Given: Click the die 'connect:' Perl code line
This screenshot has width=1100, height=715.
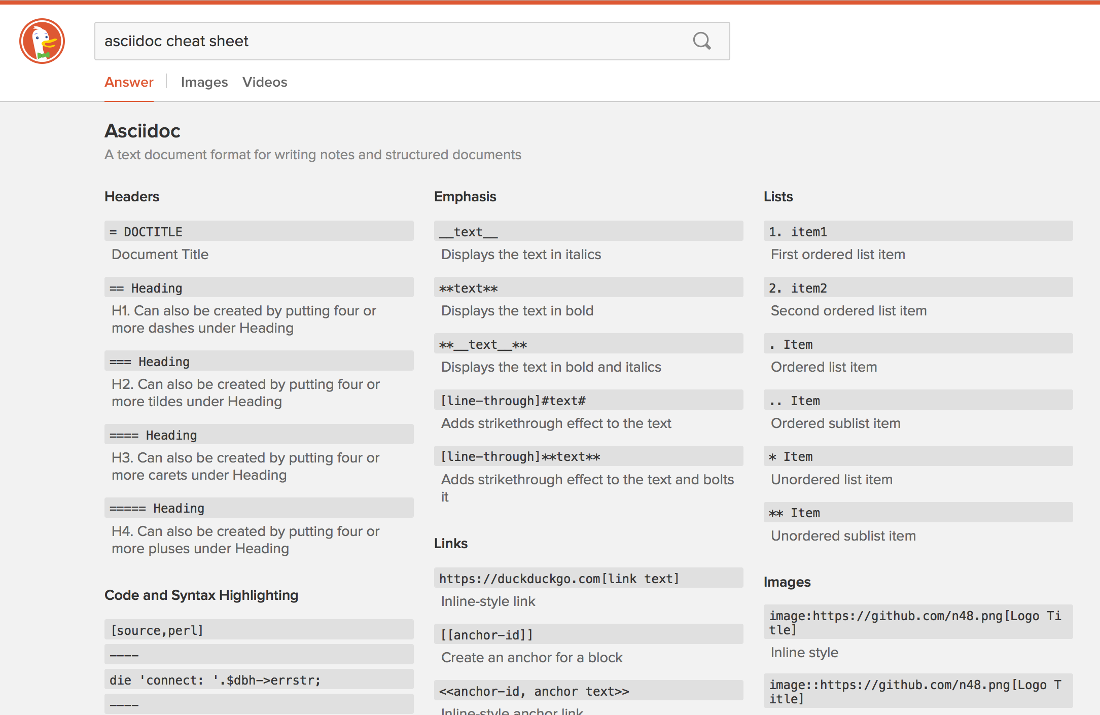Looking at the screenshot, I should (x=259, y=679).
